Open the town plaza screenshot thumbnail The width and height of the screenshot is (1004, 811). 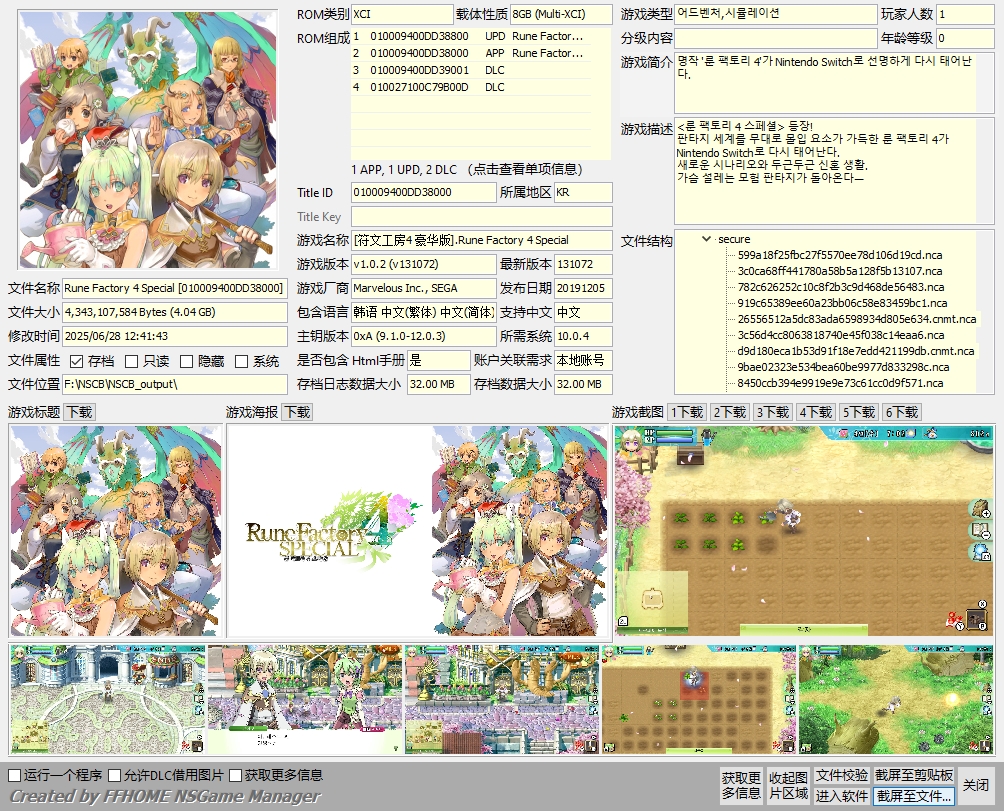pos(108,699)
